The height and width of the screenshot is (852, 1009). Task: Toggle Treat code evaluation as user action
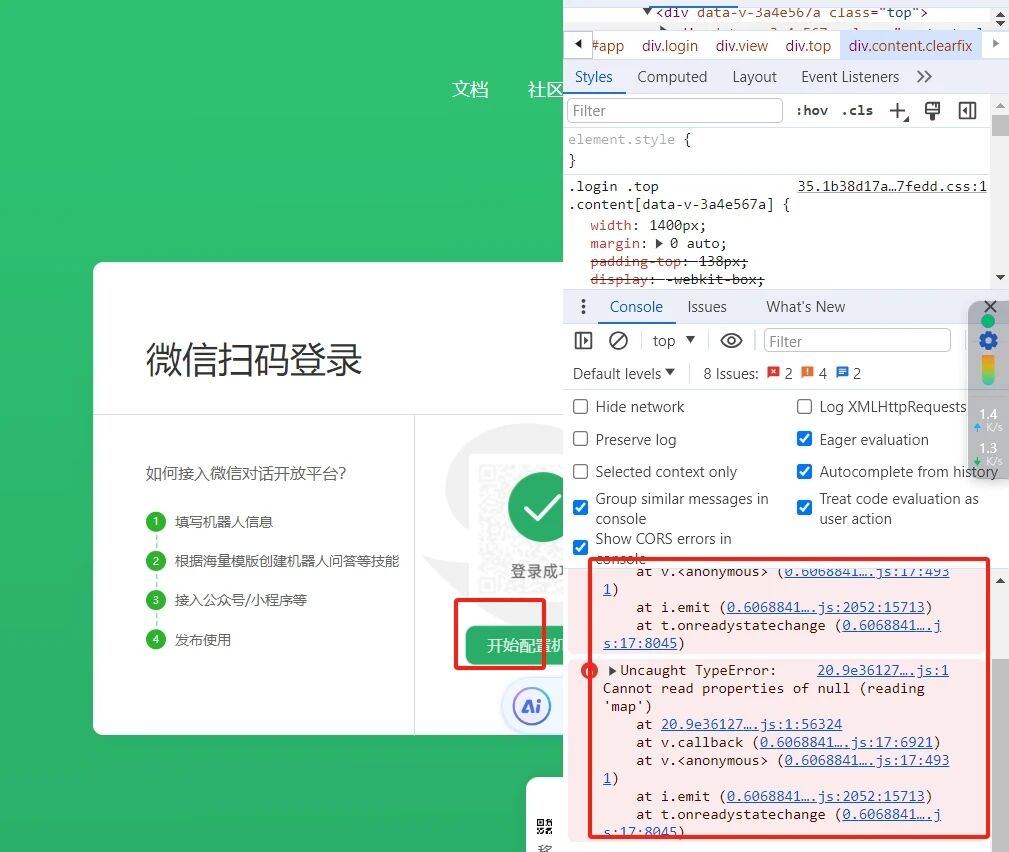tap(804, 508)
